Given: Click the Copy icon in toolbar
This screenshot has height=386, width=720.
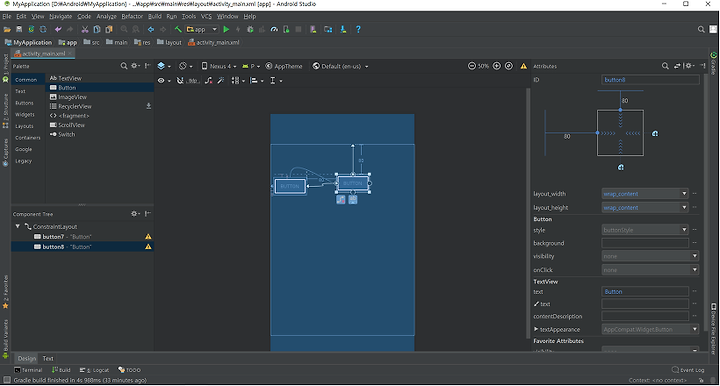Looking at the screenshot, I should click(x=97, y=29).
